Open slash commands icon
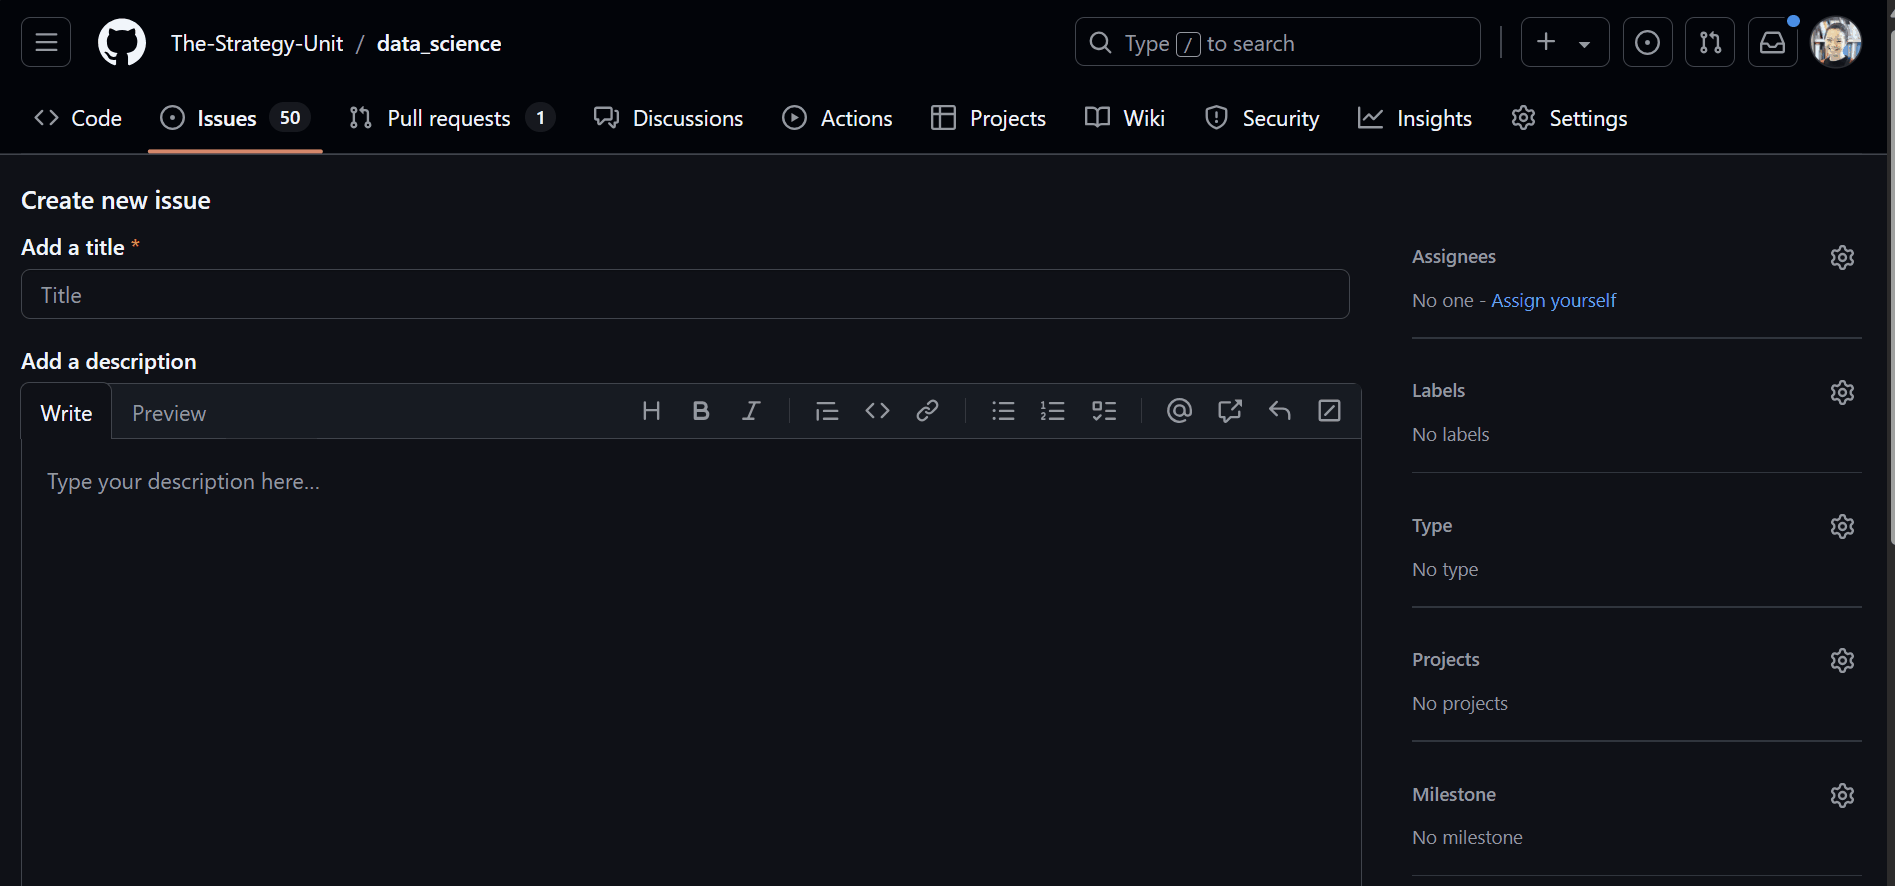This screenshot has width=1895, height=886. 1329,411
